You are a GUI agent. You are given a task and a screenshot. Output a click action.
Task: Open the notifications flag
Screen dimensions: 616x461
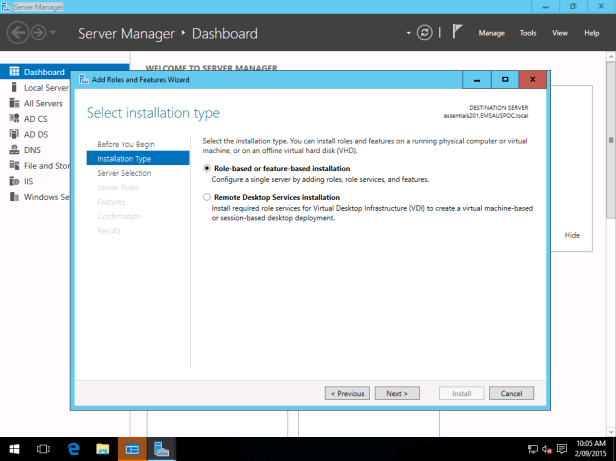click(456, 33)
